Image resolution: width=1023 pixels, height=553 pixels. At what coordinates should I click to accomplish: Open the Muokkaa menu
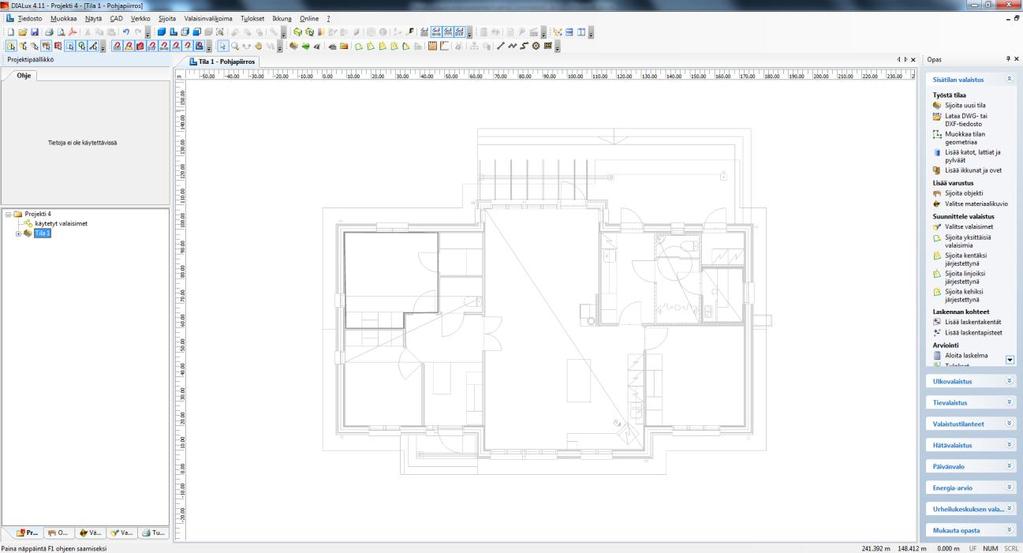[63, 19]
